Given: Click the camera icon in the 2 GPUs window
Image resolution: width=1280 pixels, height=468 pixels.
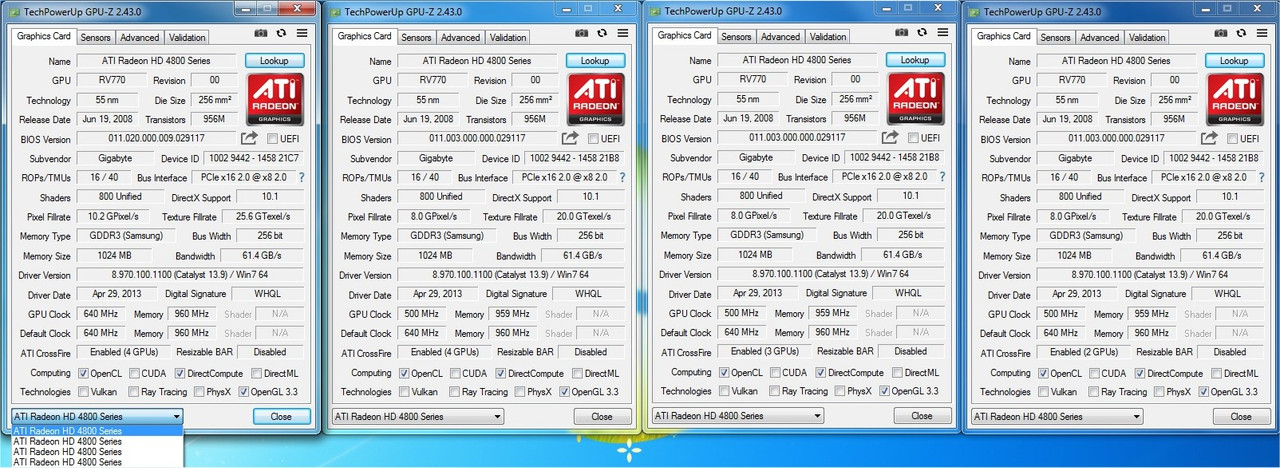Looking at the screenshot, I should point(1220,33).
